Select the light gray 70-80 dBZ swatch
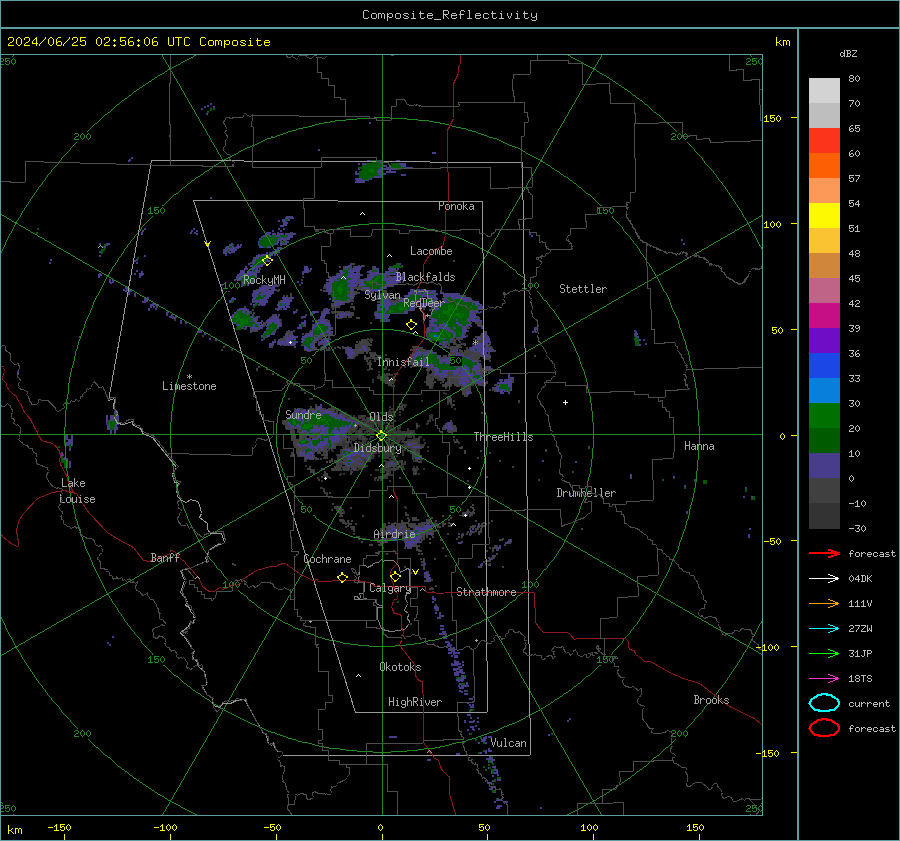Viewport: 900px width, 841px height. click(x=824, y=91)
